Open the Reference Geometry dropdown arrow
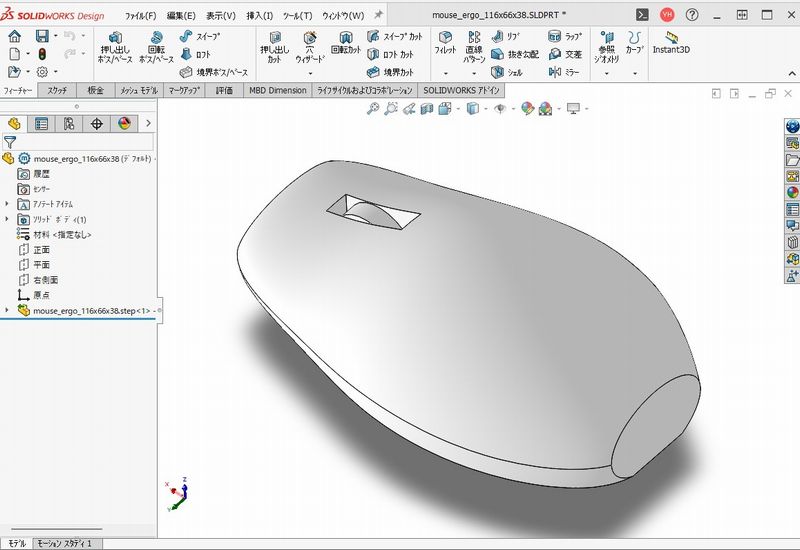Viewport: 800px width, 550px height. (607, 73)
